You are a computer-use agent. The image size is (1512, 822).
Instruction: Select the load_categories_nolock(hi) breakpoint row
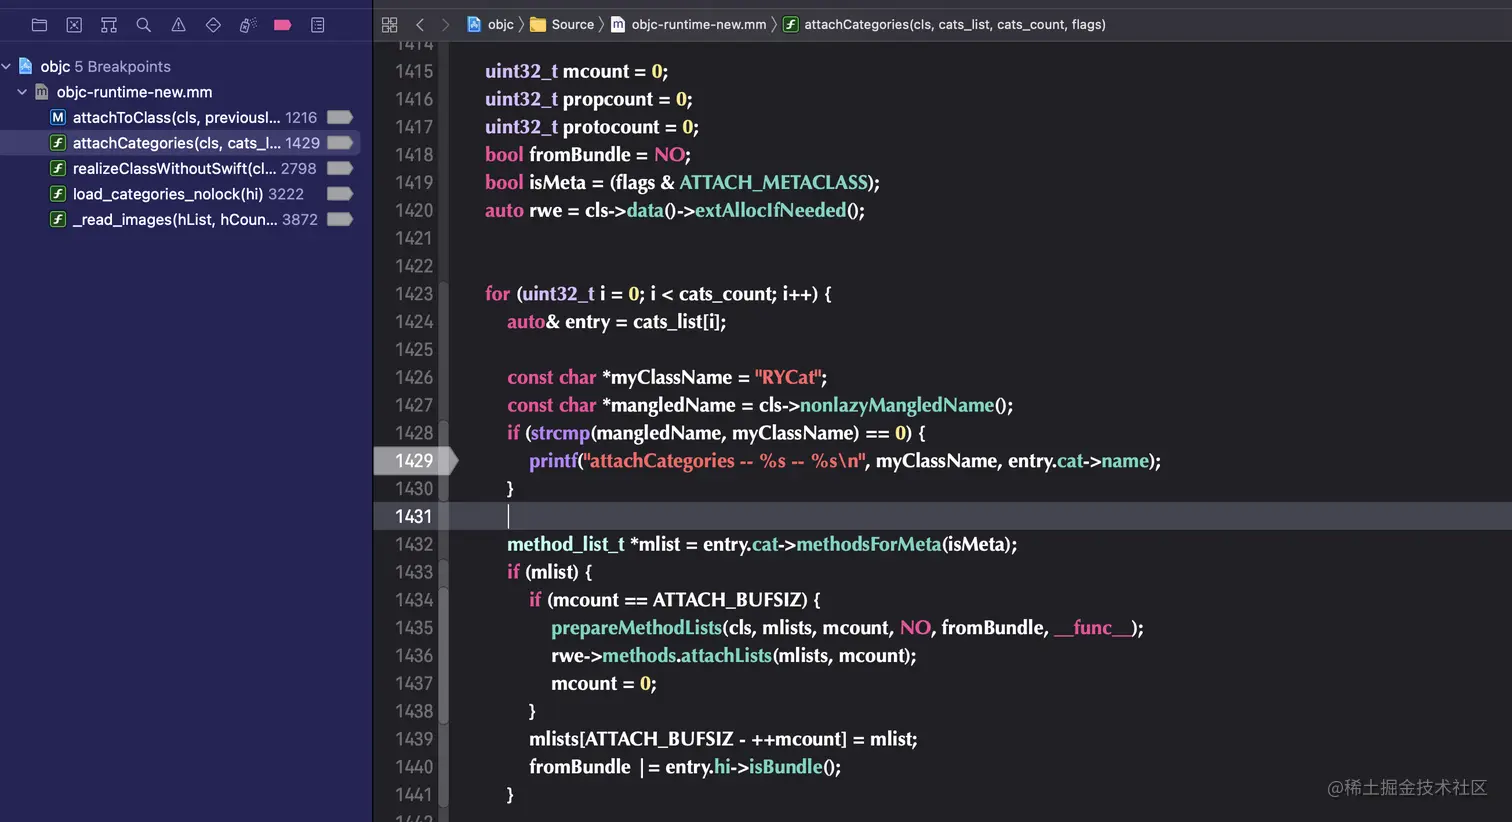tap(180, 194)
